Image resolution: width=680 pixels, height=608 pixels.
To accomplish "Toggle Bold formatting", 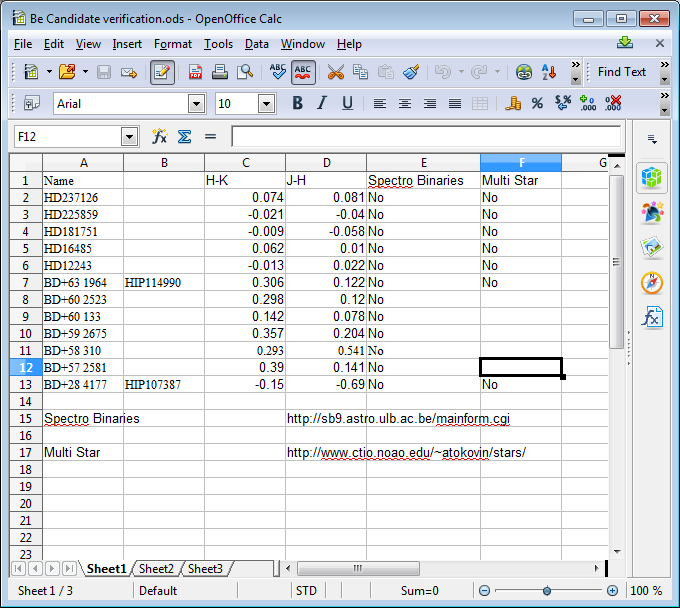I will click(x=298, y=104).
